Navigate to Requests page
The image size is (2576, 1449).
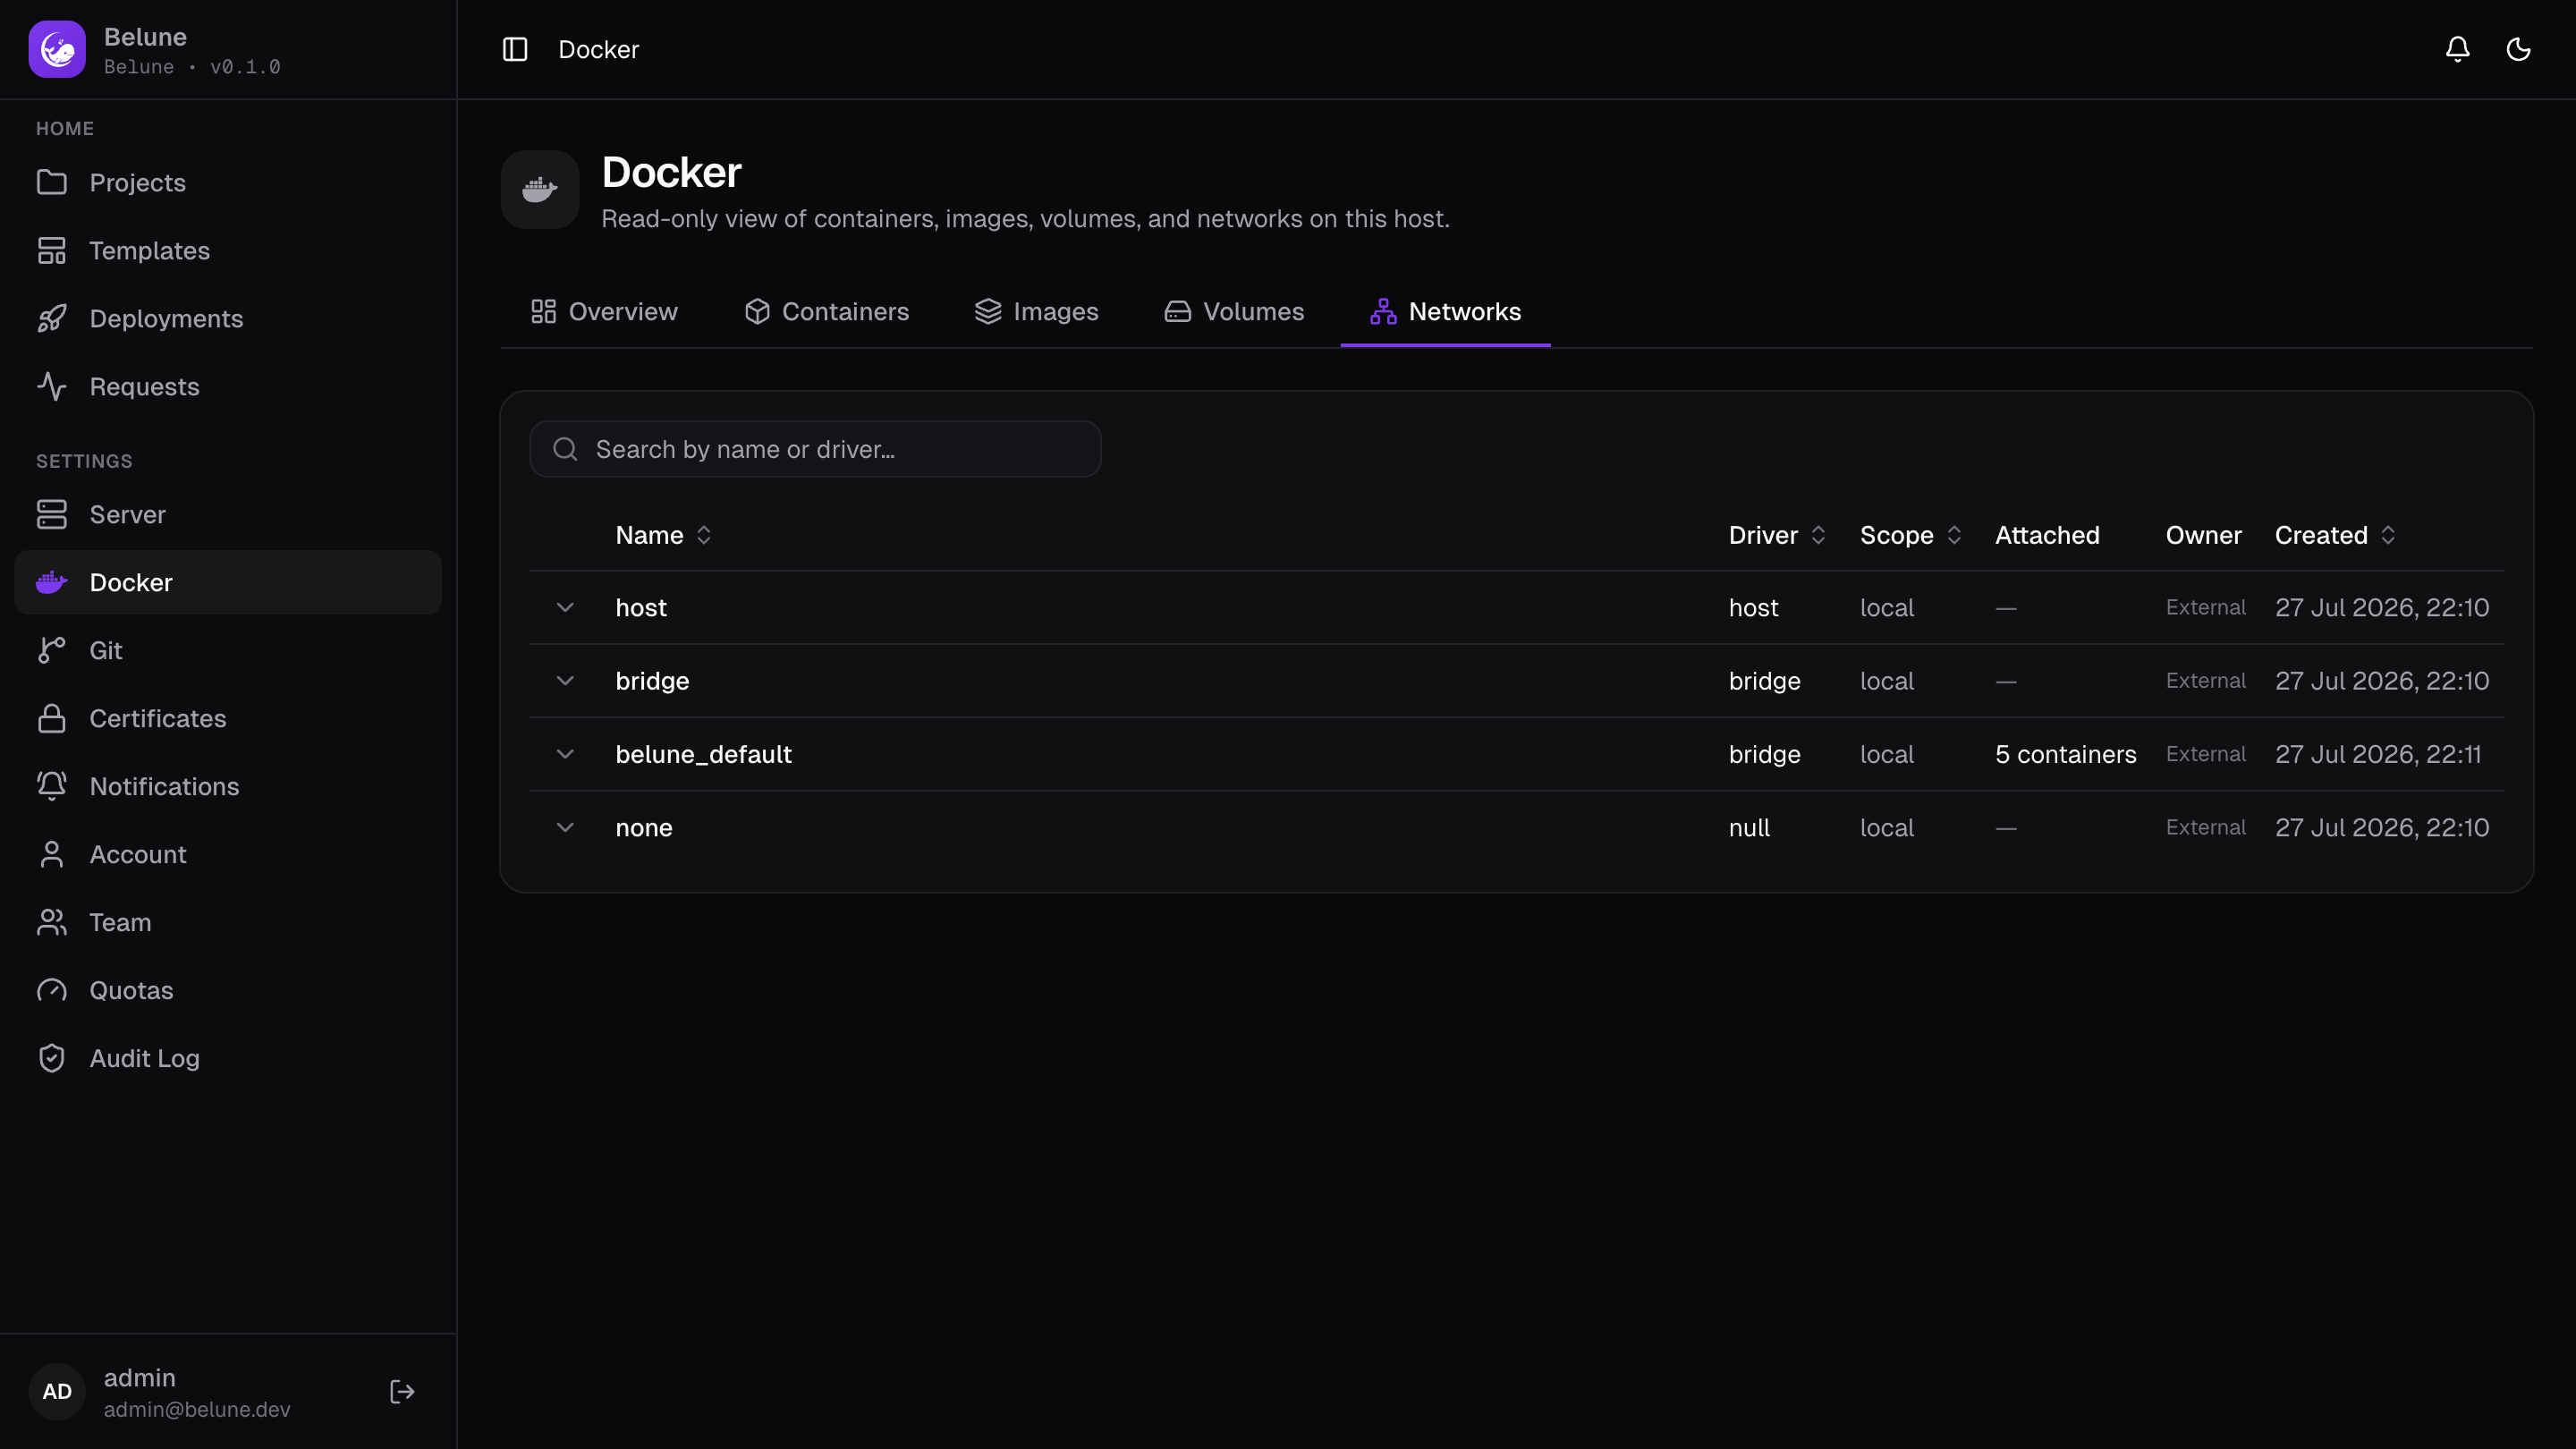pos(228,387)
